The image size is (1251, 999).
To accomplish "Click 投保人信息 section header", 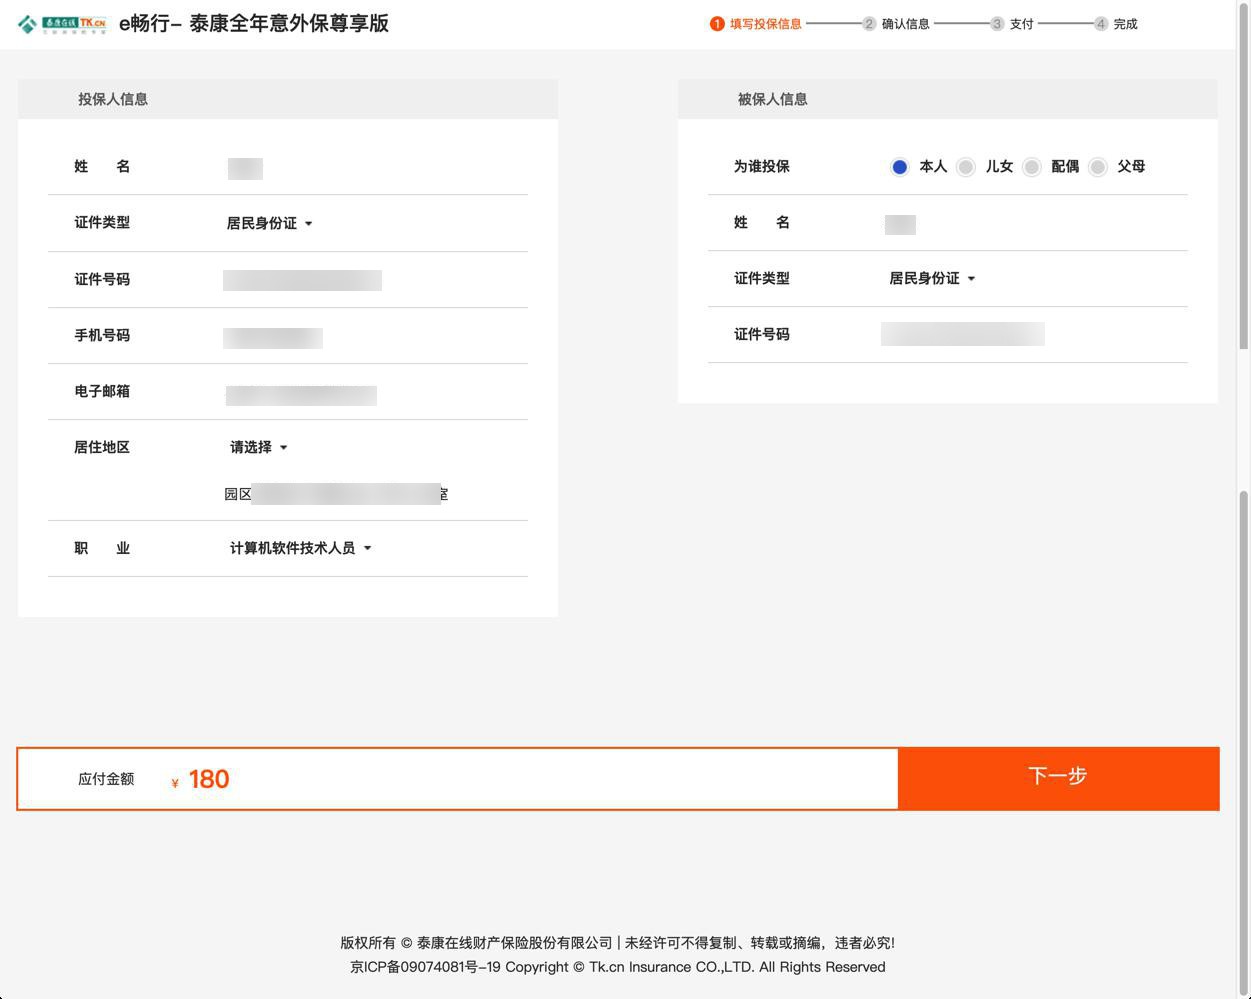I will coord(288,99).
